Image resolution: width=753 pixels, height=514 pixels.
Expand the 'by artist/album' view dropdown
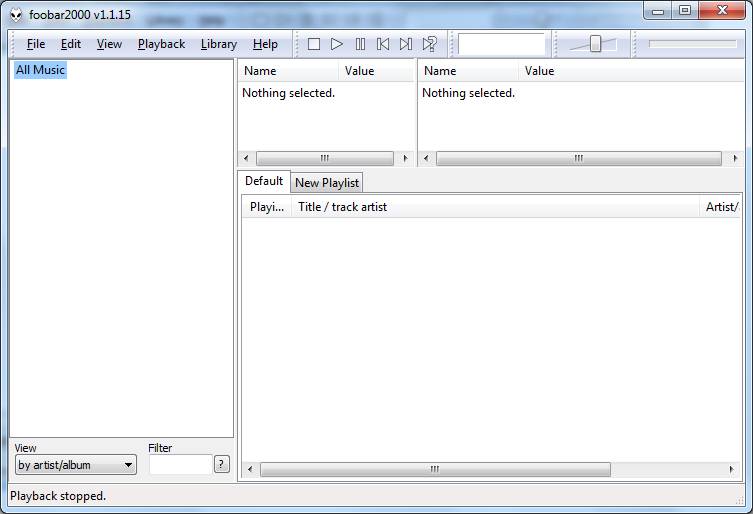76,465
